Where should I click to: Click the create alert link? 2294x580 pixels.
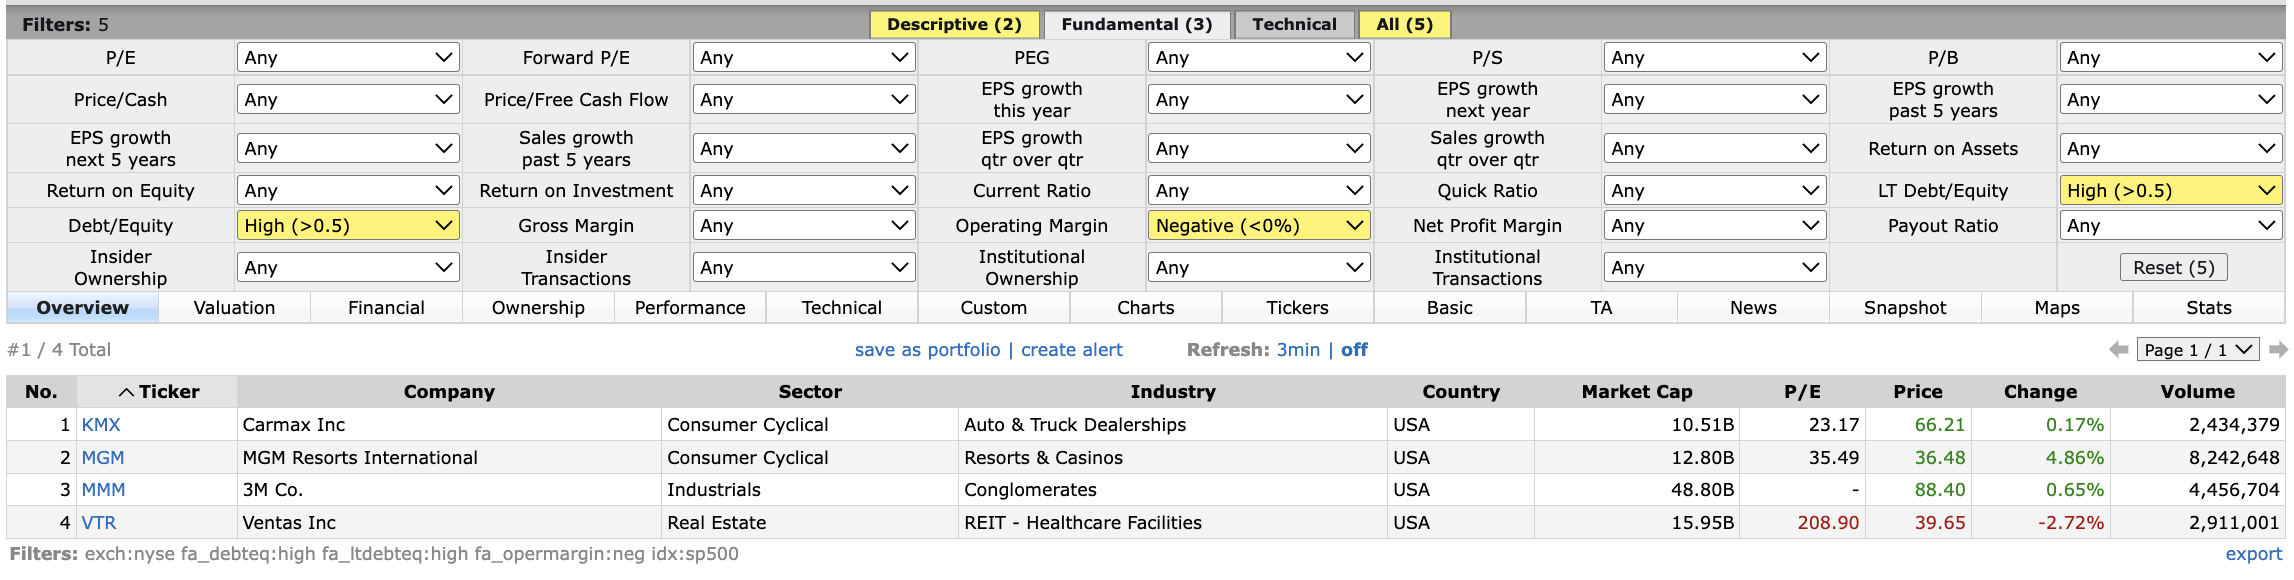pyautogui.click(x=1071, y=350)
